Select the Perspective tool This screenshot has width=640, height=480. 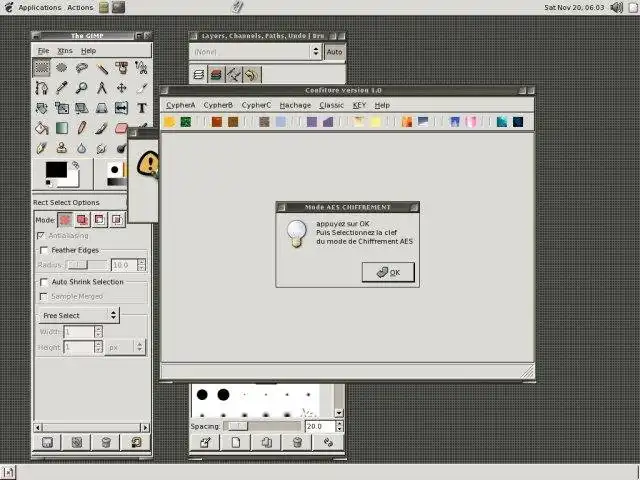pyautogui.click(x=101, y=108)
